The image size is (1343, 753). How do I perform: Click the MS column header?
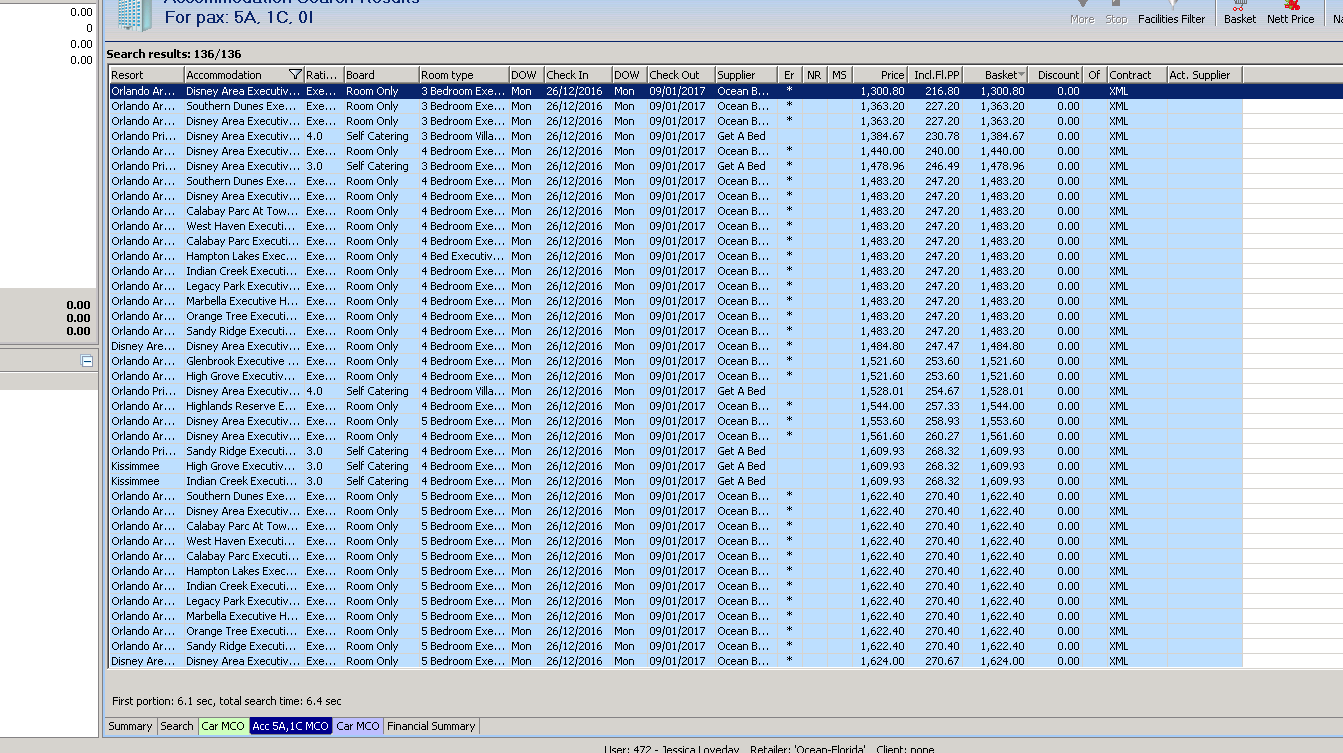[x=840, y=75]
